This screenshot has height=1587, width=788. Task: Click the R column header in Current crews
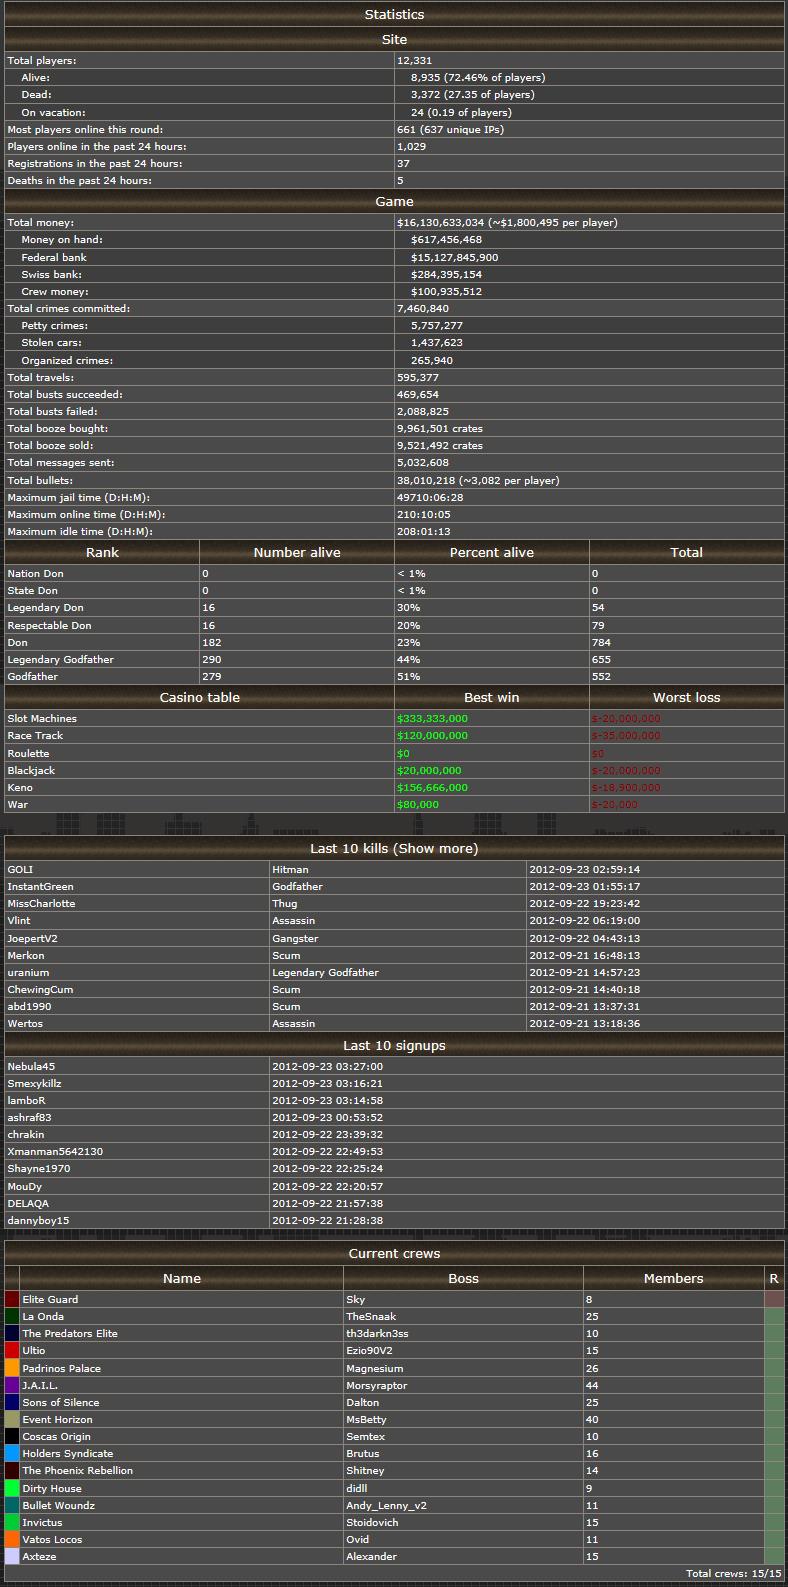pos(774,1279)
